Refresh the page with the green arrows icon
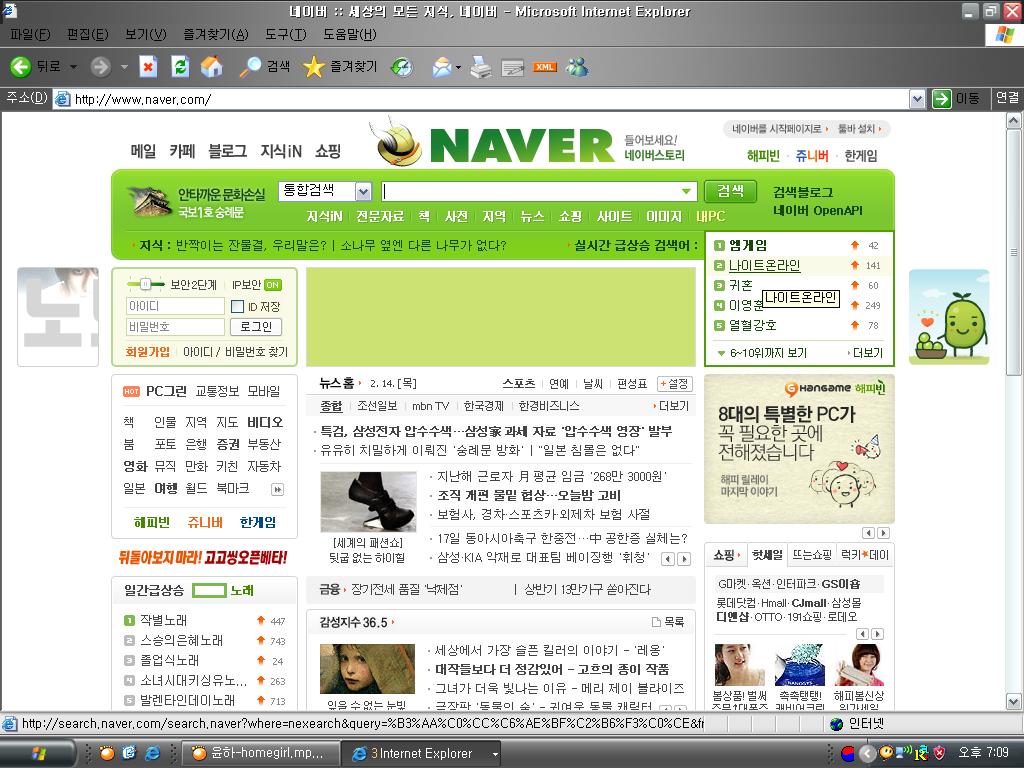This screenshot has height=768, width=1024. tap(180, 66)
